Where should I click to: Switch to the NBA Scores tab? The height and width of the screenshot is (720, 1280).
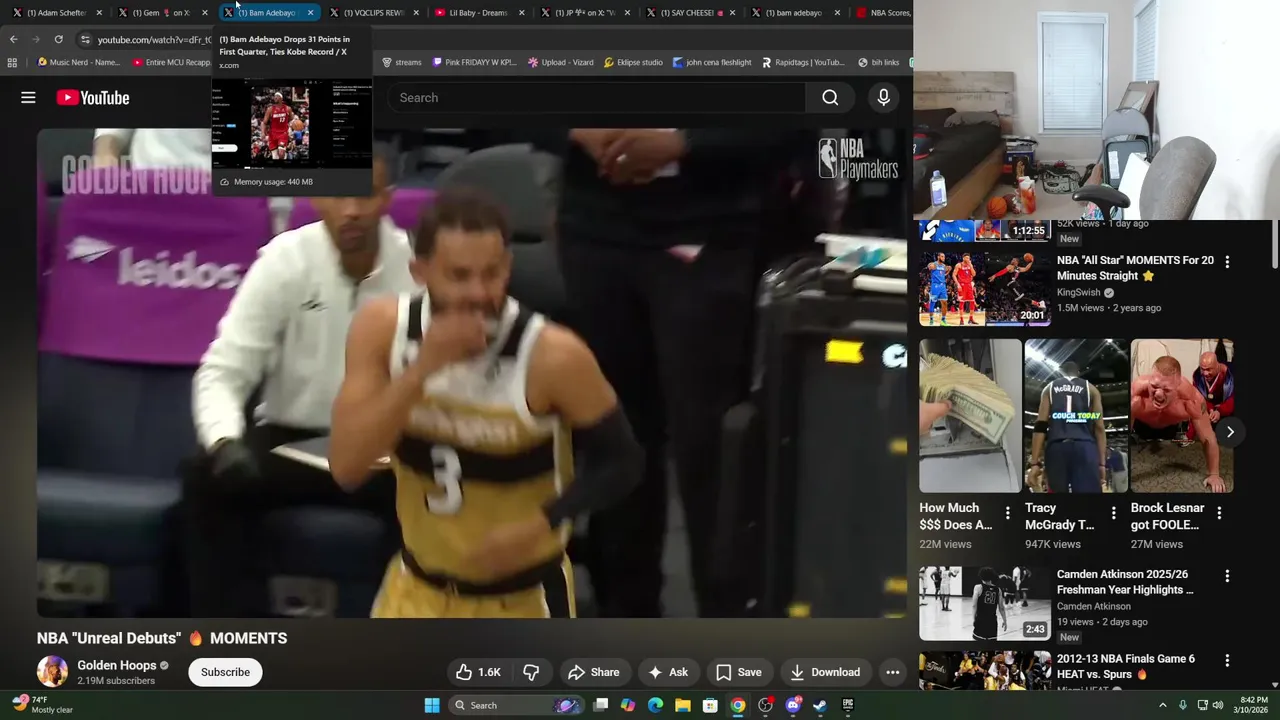pyautogui.click(x=884, y=12)
